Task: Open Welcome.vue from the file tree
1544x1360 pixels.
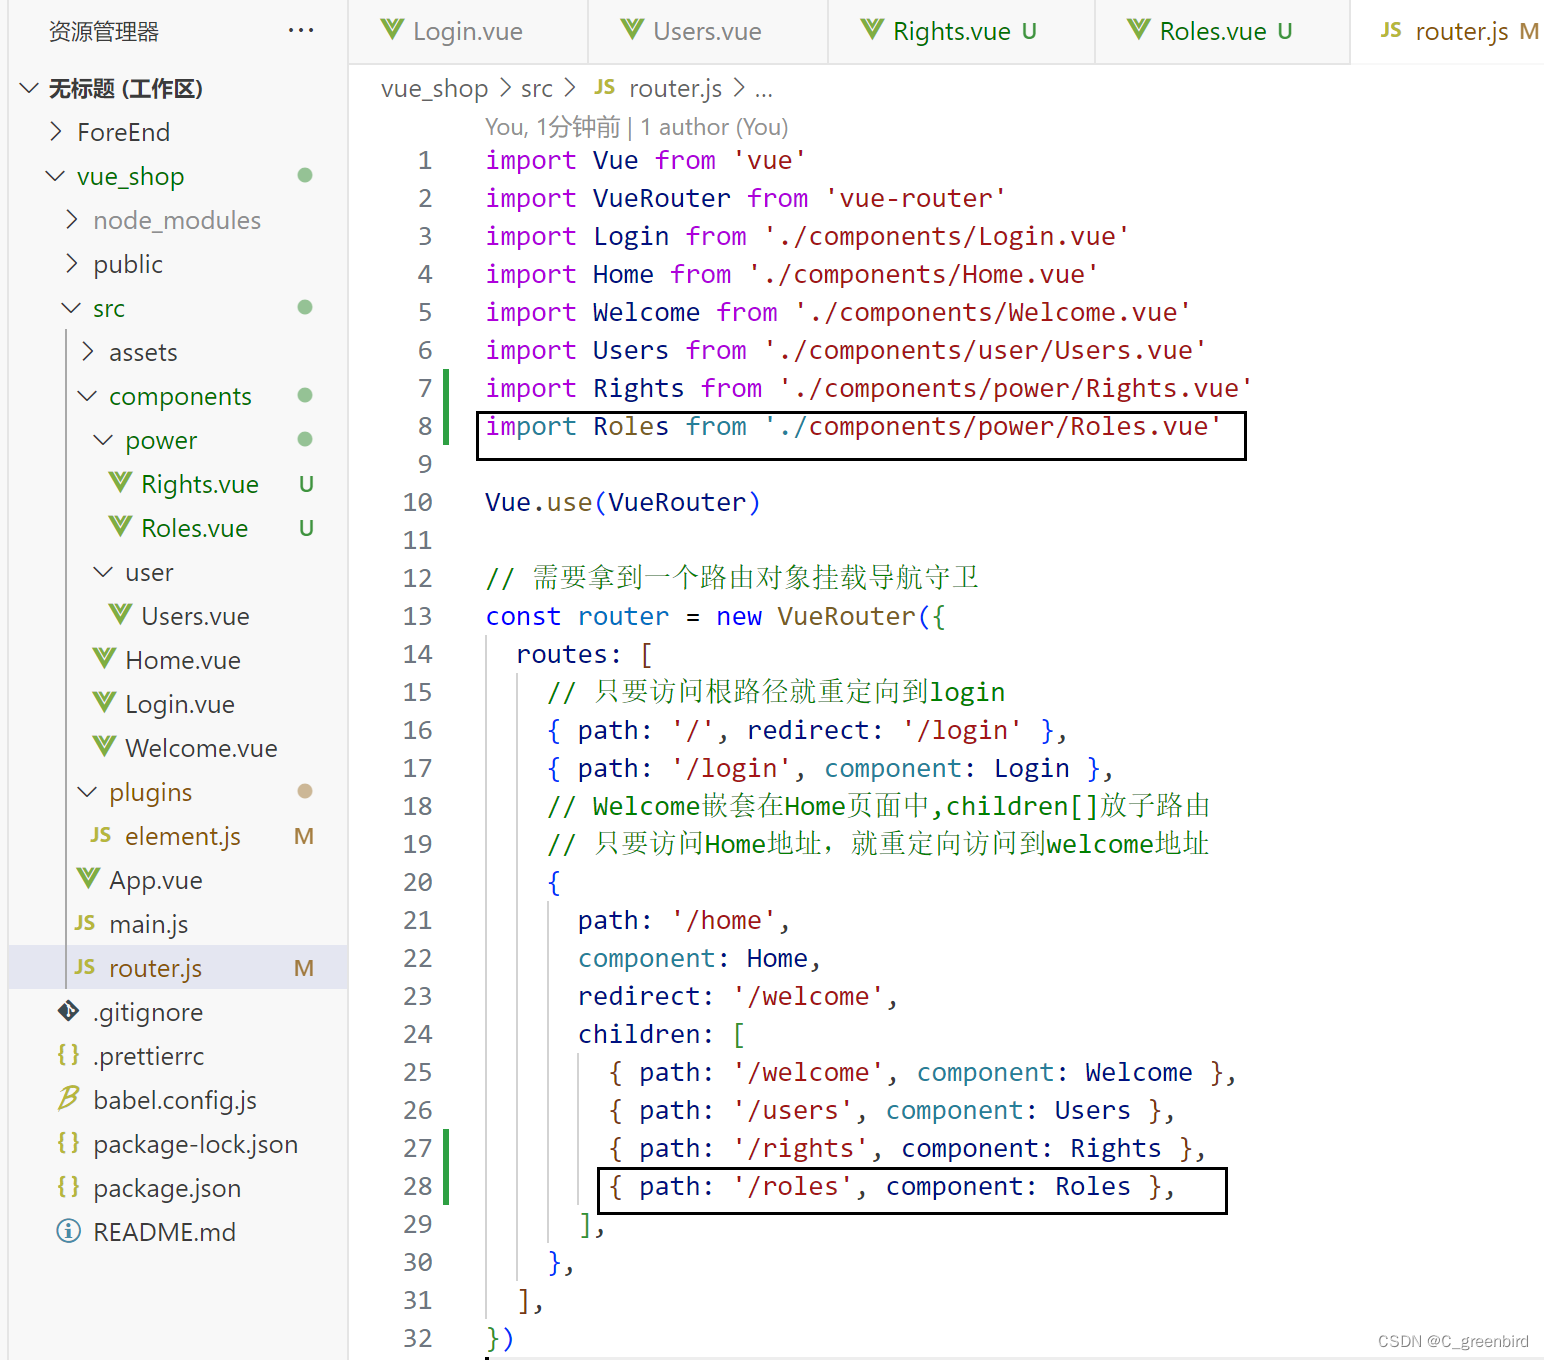Action: tap(201, 748)
